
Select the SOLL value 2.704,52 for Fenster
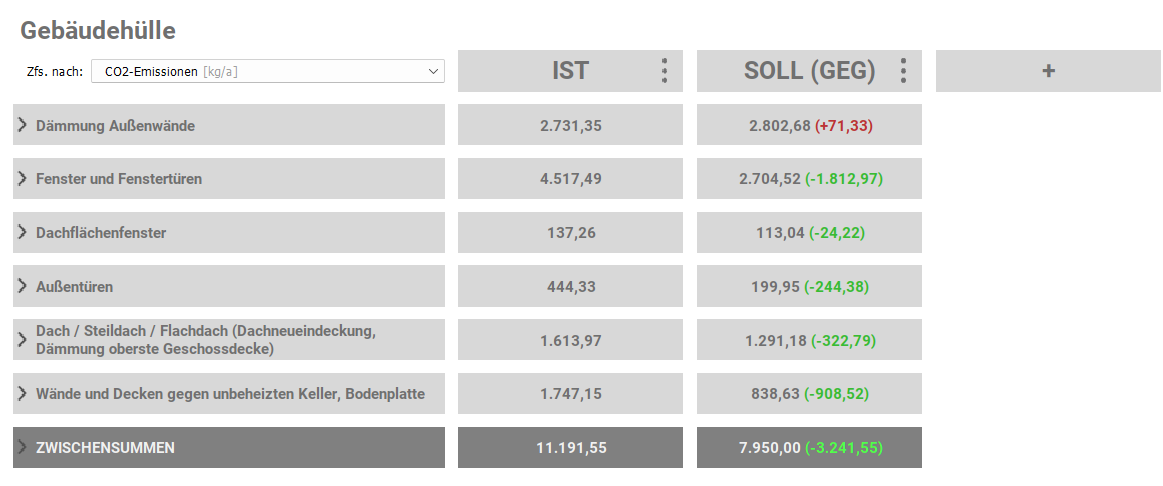pos(769,179)
